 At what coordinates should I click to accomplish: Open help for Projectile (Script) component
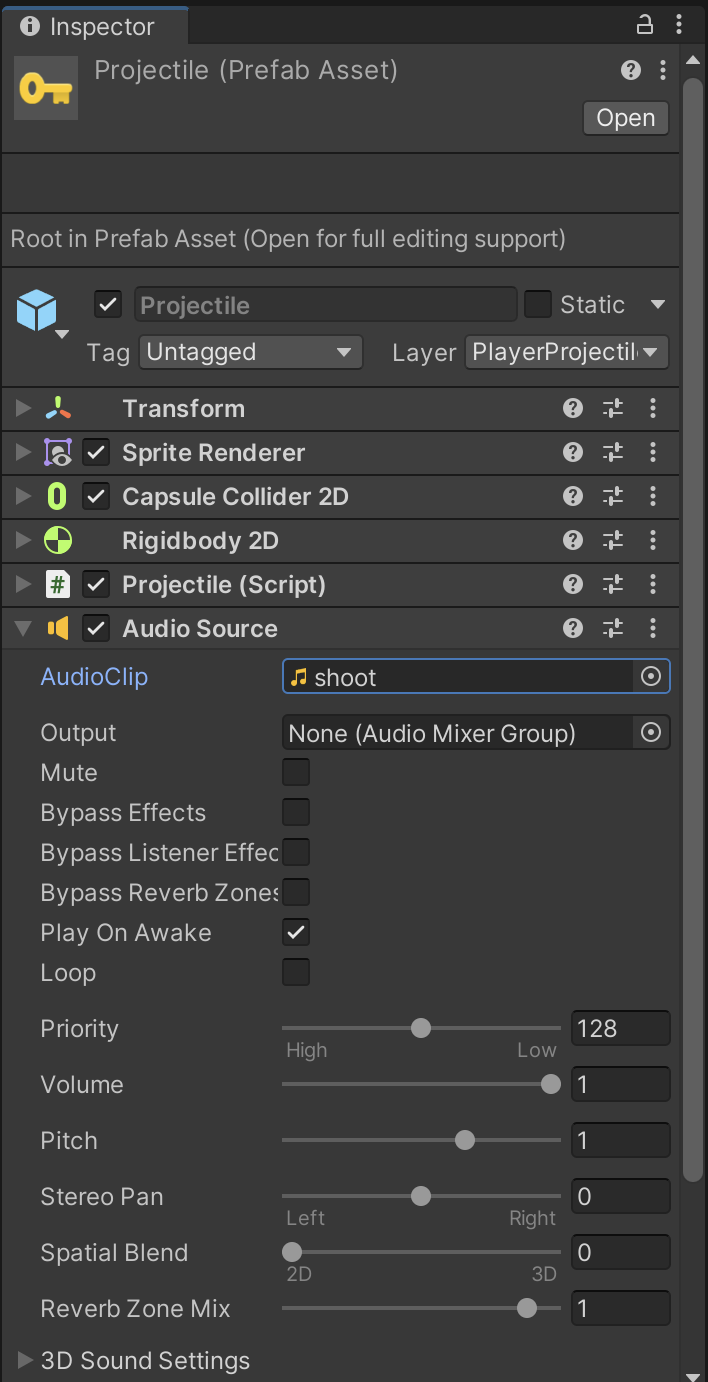[x=573, y=585]
